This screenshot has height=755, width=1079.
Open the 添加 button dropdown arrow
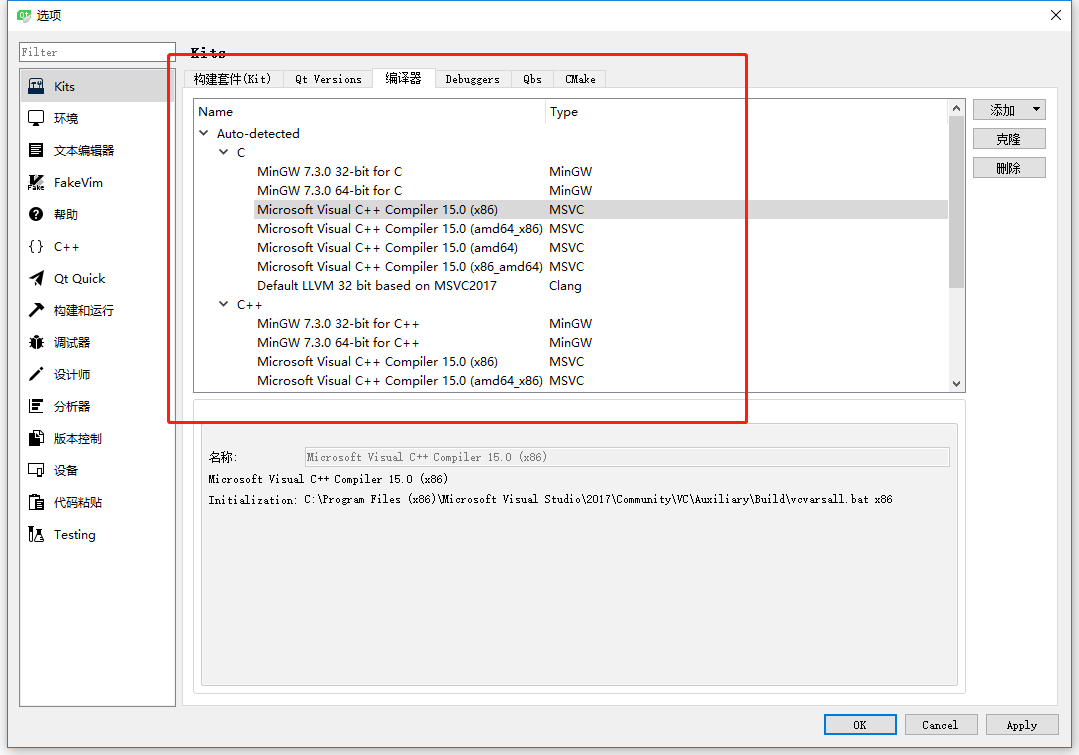1037,109
